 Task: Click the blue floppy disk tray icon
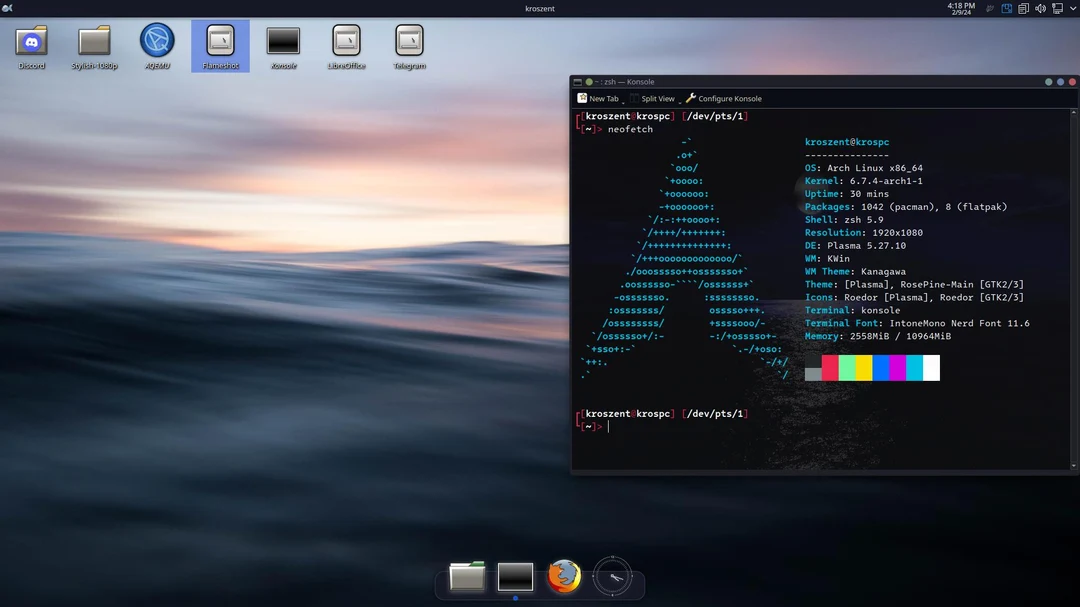coord(1006,8)
